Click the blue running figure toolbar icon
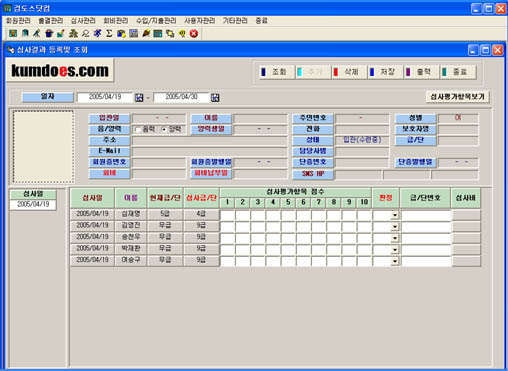The height and width of the screenshot is (371, 508). click(x=97, y=33)
